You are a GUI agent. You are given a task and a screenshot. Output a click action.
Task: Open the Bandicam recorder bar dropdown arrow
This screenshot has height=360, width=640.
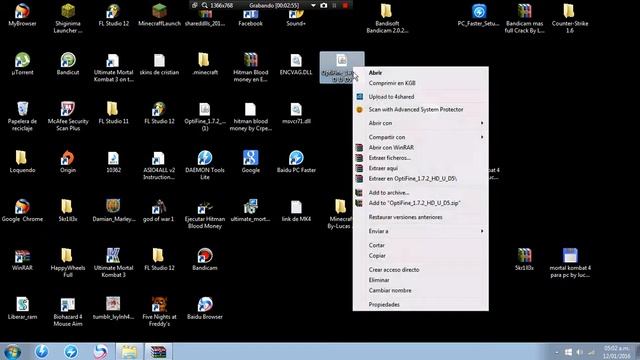tap(313, 5)
